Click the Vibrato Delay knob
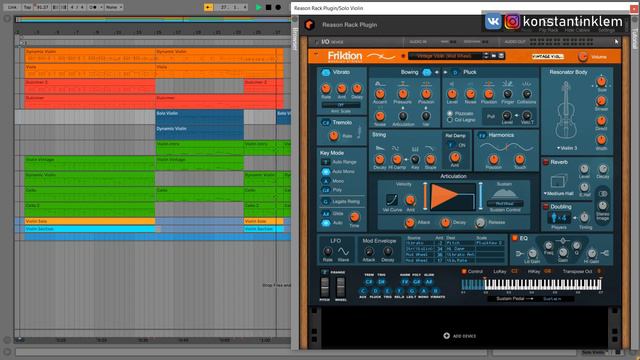Image resolution: width=640 pixels, height=360 pixels. 357,89
